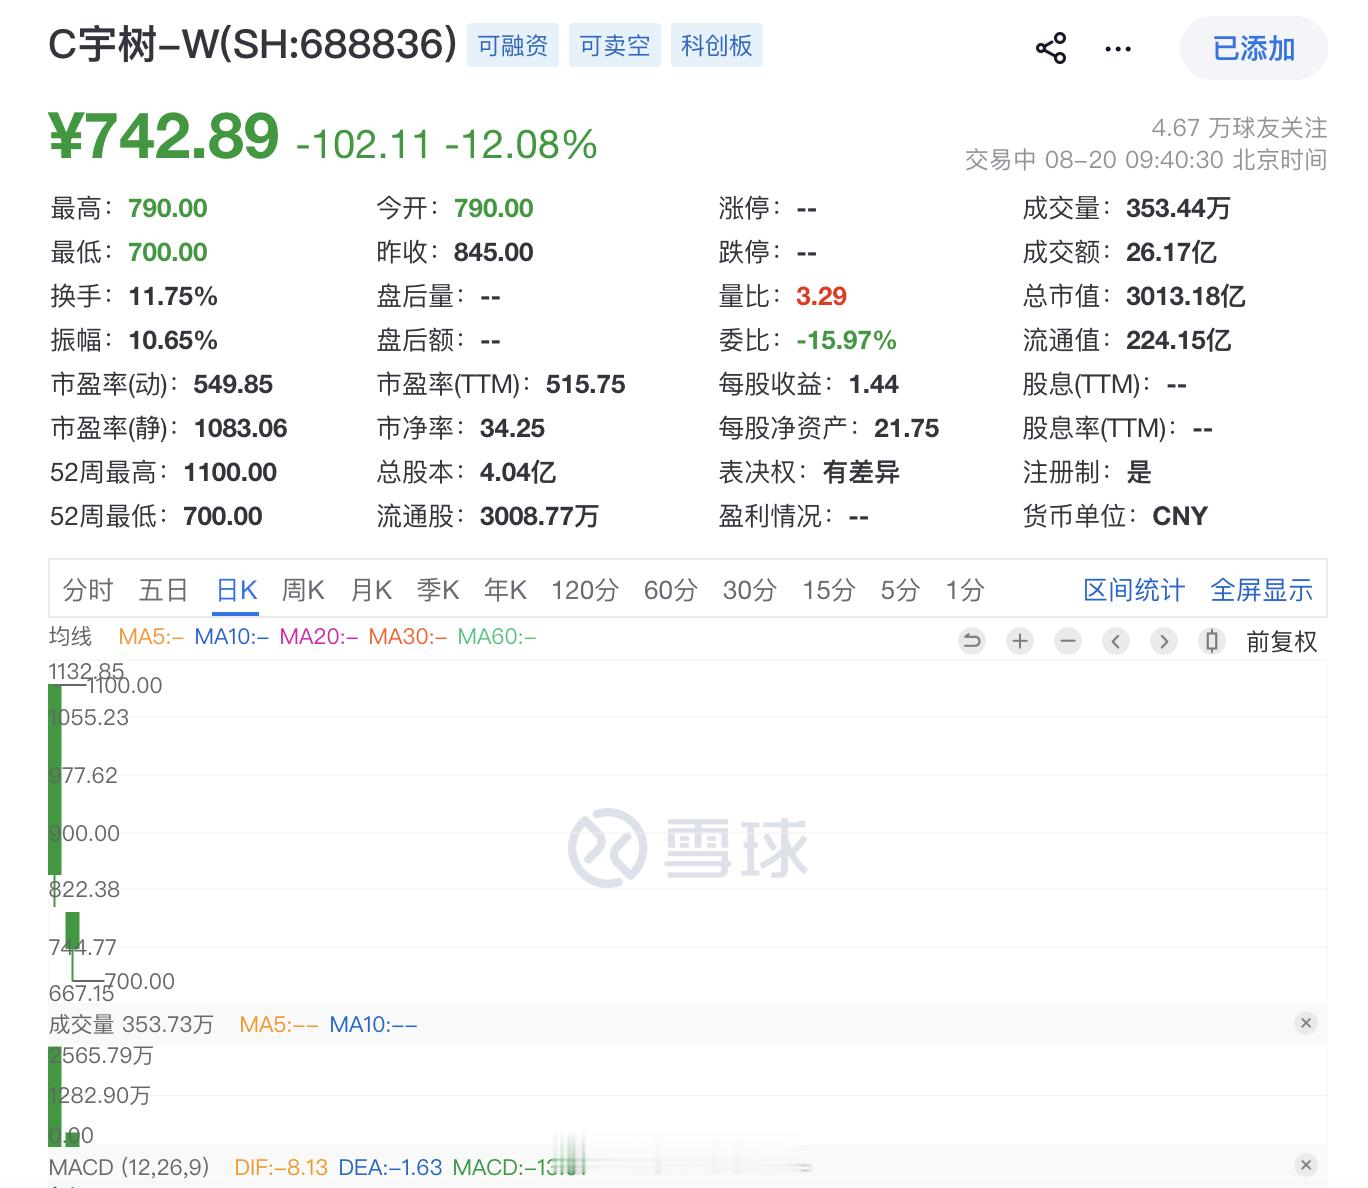
Task: Pan chart right with right arrow icon
Action: [1164, 641]
